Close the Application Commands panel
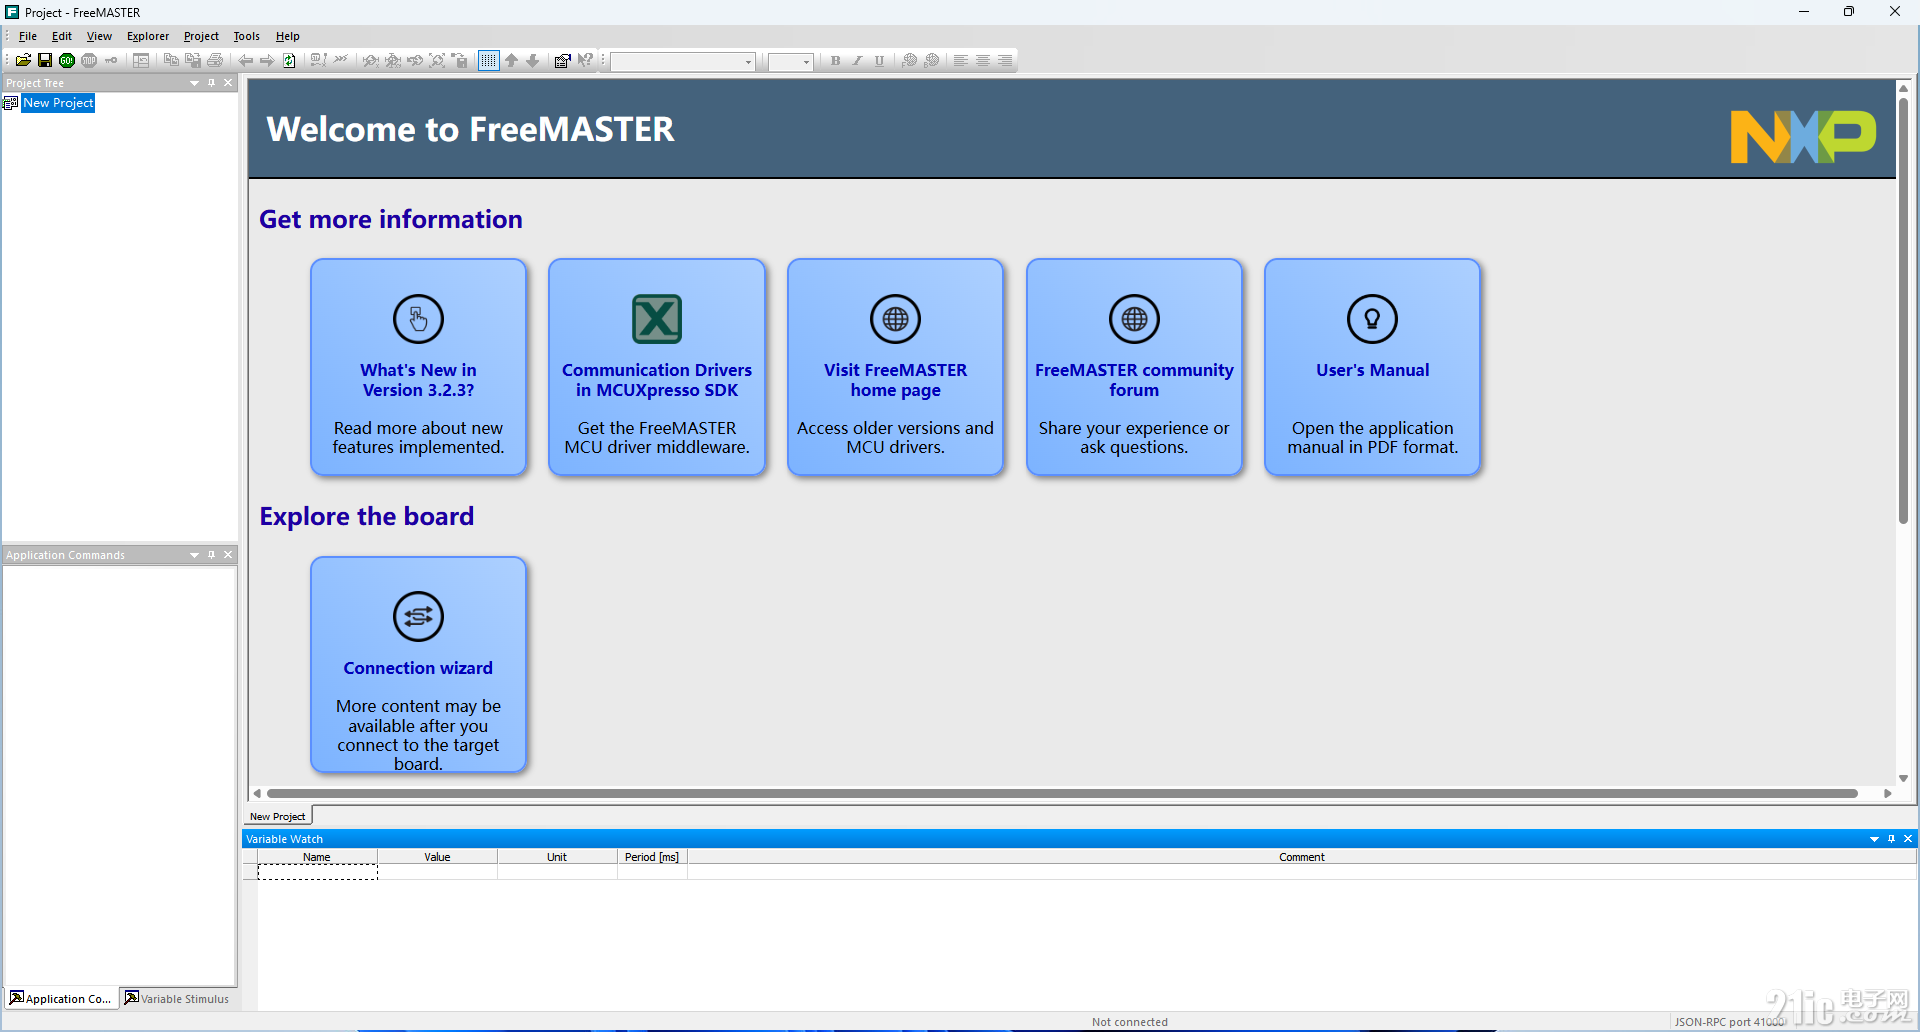 (228, 555)
